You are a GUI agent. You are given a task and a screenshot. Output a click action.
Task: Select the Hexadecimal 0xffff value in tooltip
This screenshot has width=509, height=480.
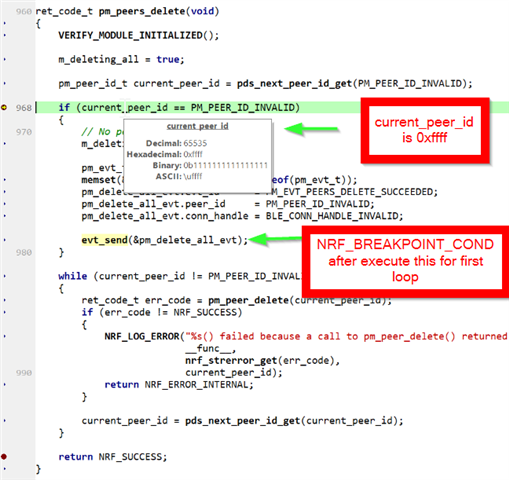(x=193, y=154)
